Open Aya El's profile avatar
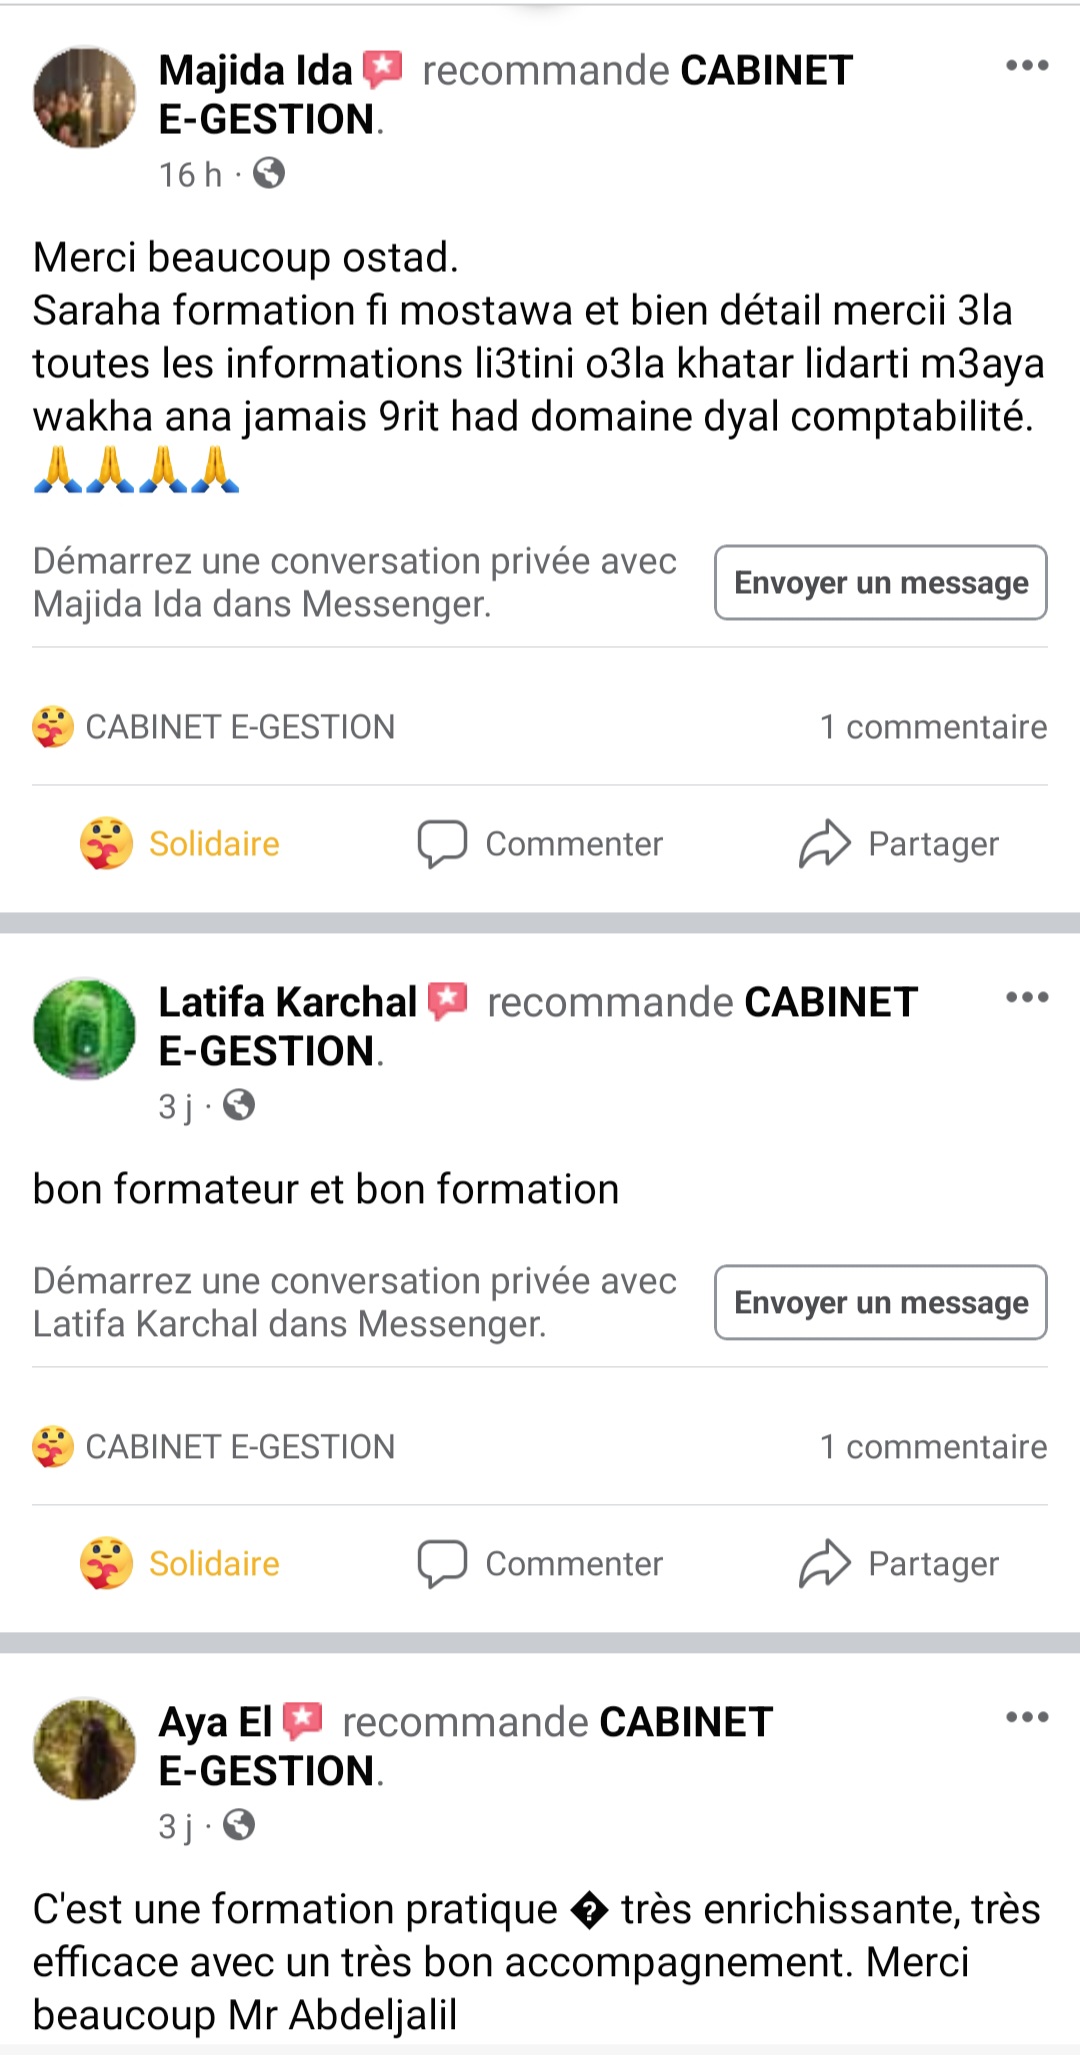 (84, 1749)
